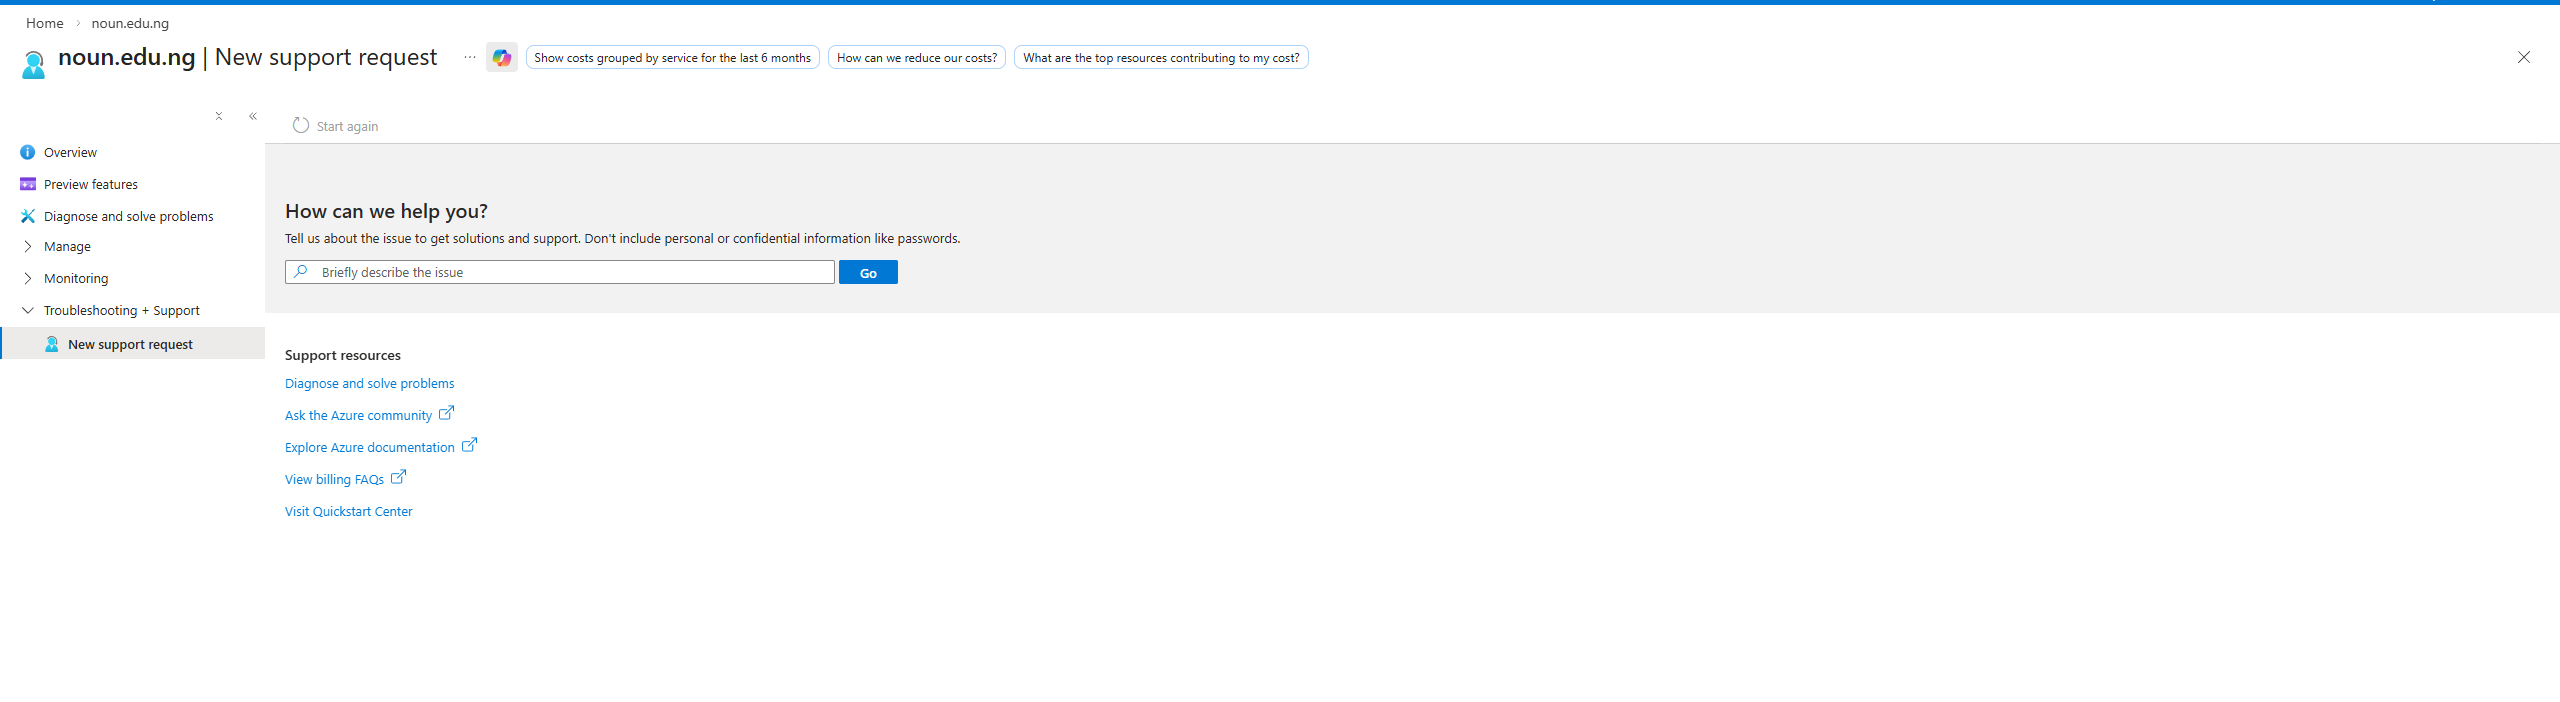The height and width of the screenshot is (702, 2560).
Task: Select New support request sidebar item
Action: tap(132, 344)
